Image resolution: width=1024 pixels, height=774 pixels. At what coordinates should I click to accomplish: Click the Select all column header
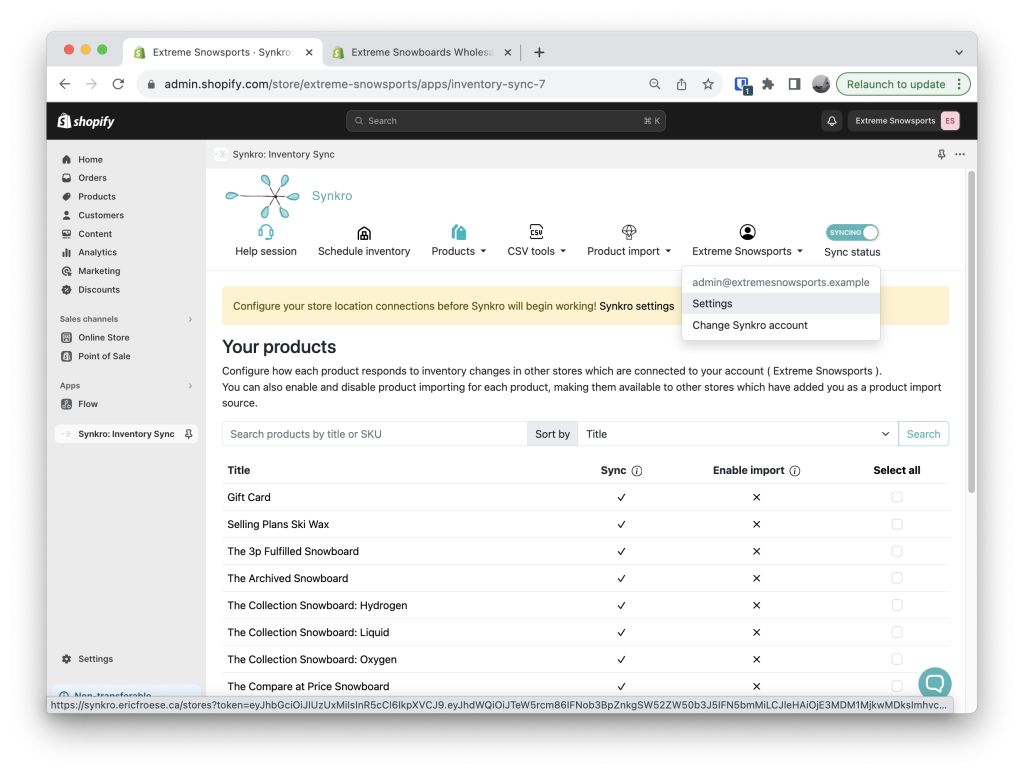point(897,470)
